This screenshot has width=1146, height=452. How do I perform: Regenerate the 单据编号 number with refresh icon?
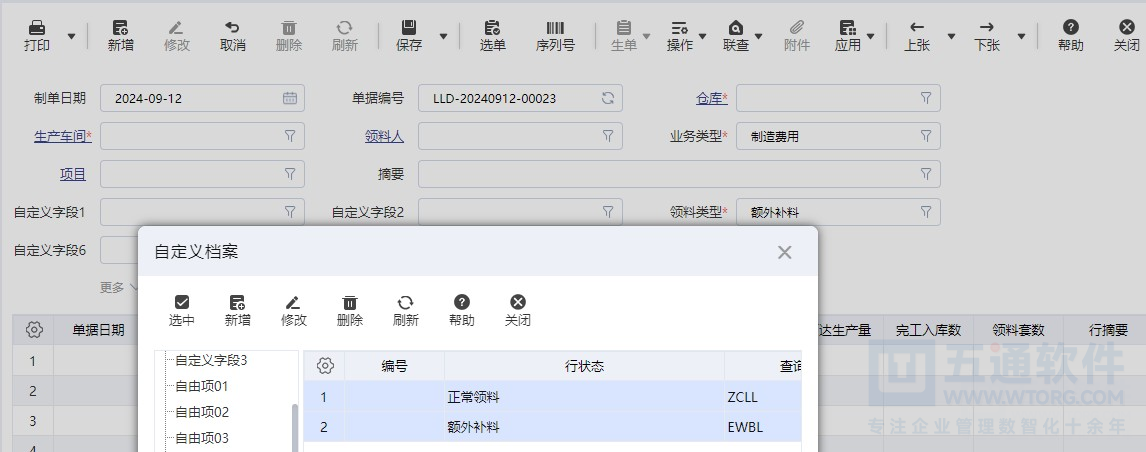click(607, 98)
